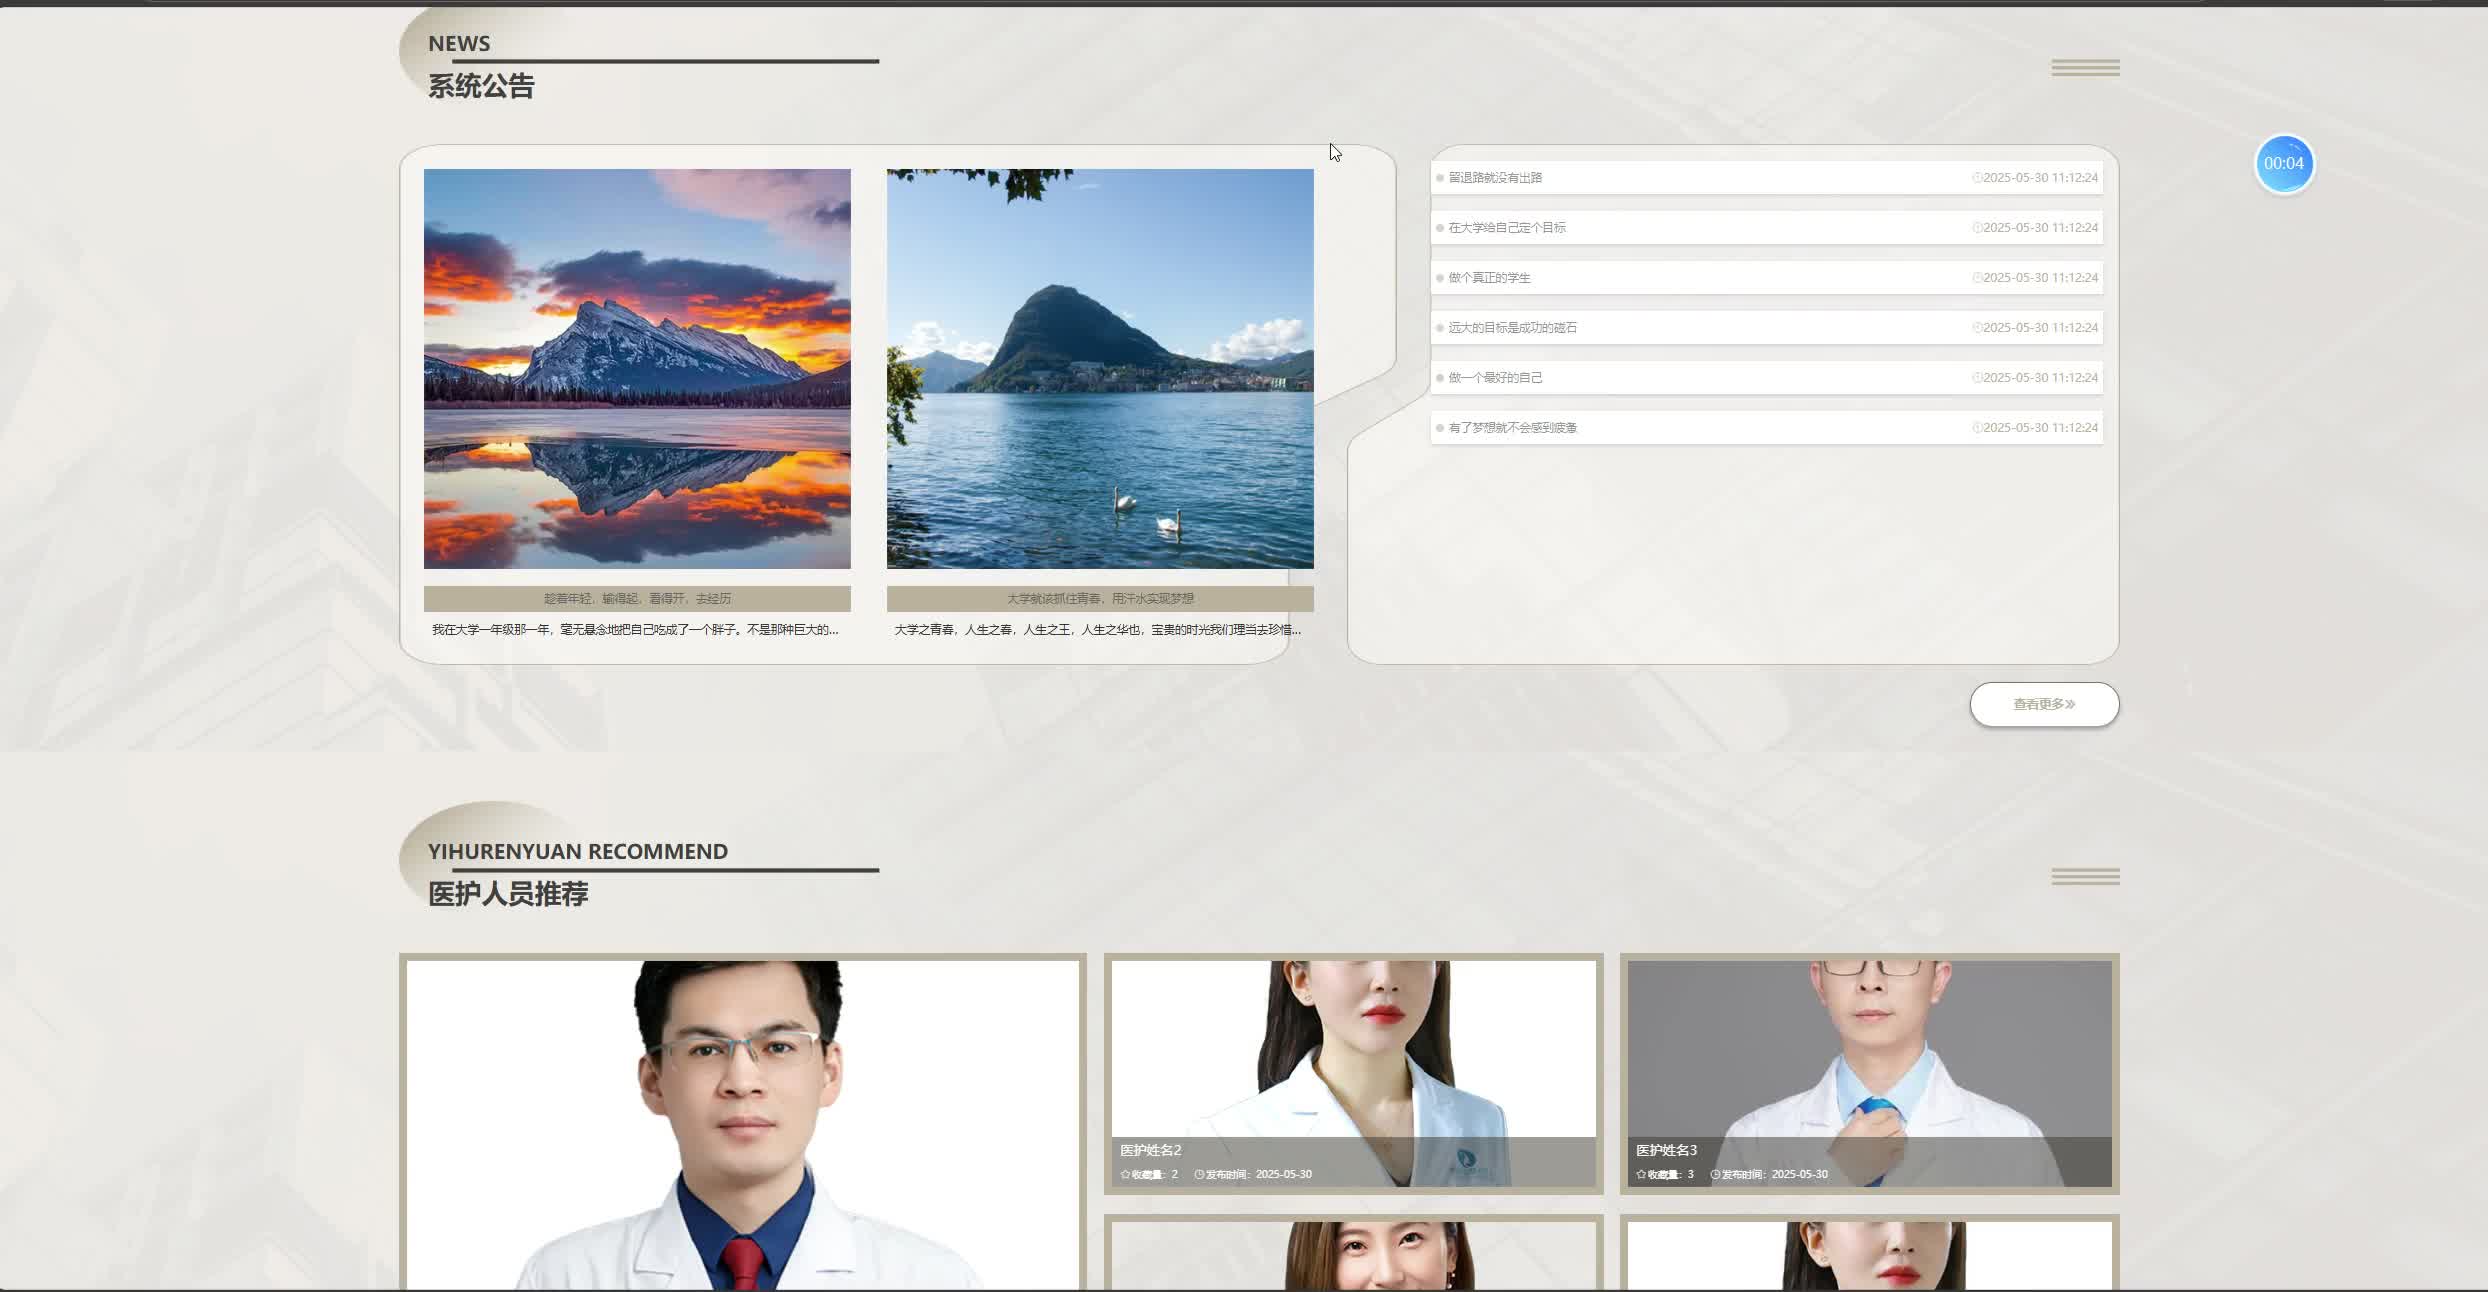Open announcement 有了梦想就不会感到疲惫
Screen dimensions: 2488x1292
coord(1512,428)
